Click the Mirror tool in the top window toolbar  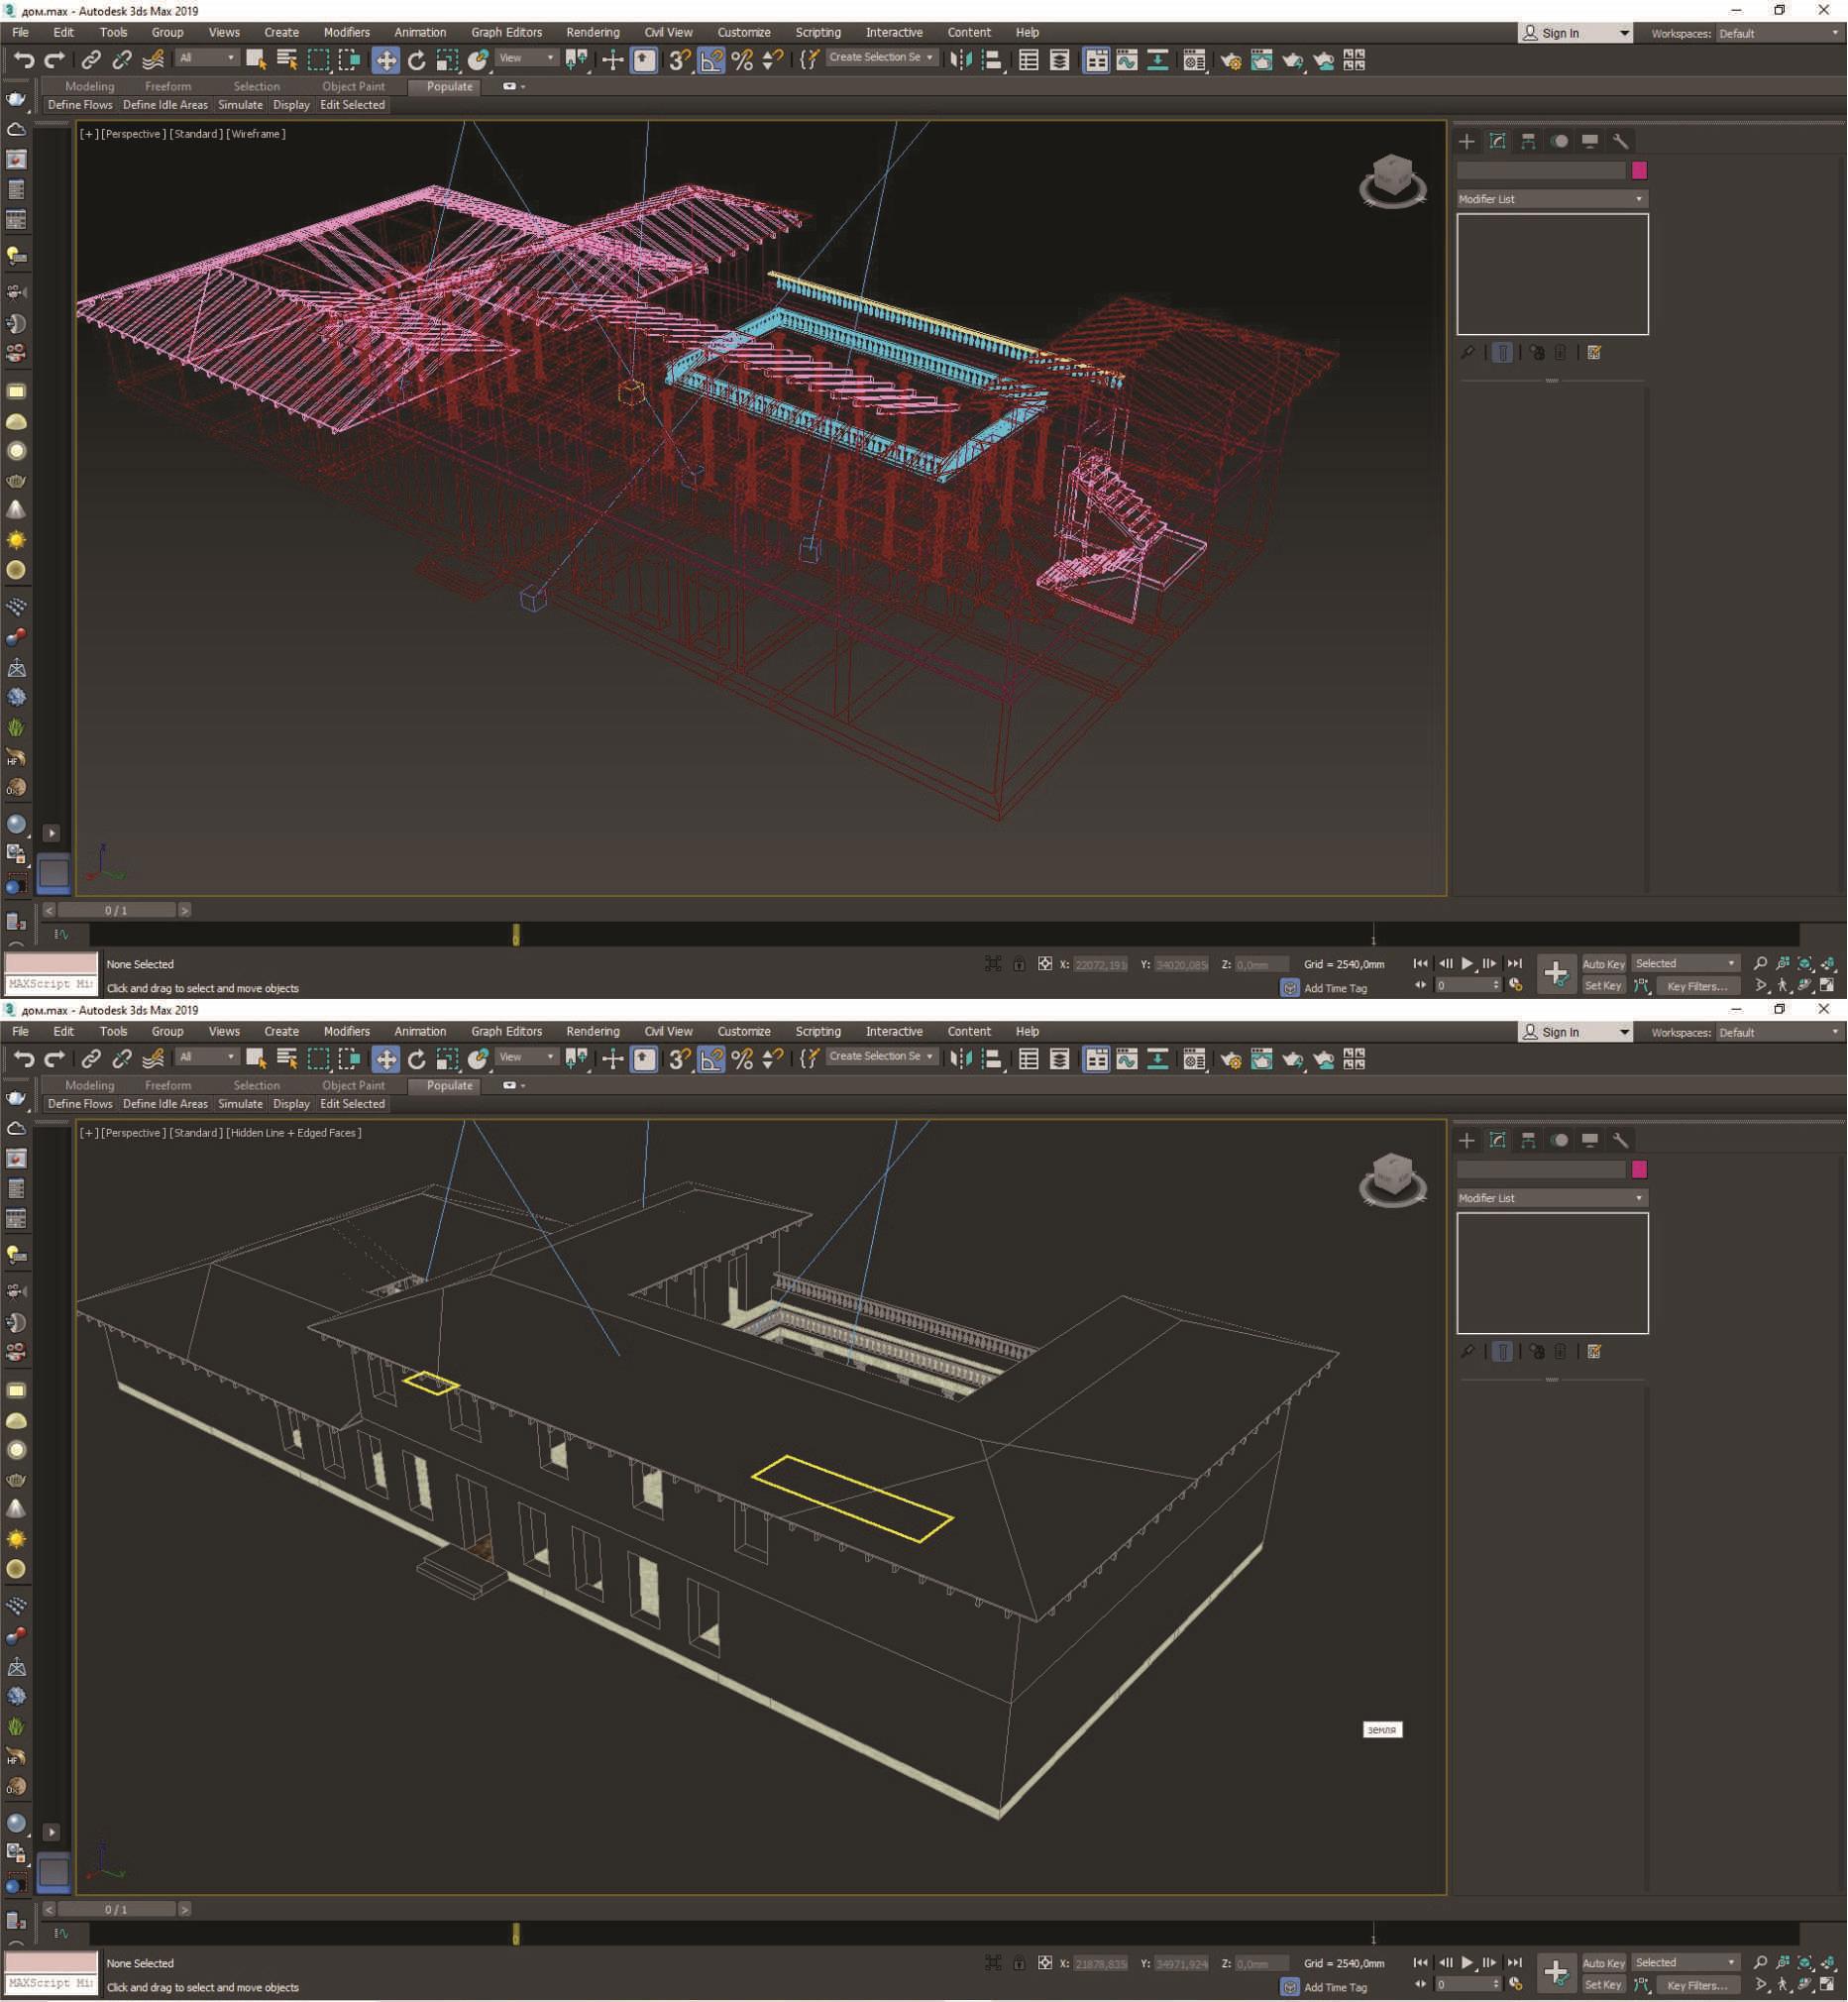point(960,60)
